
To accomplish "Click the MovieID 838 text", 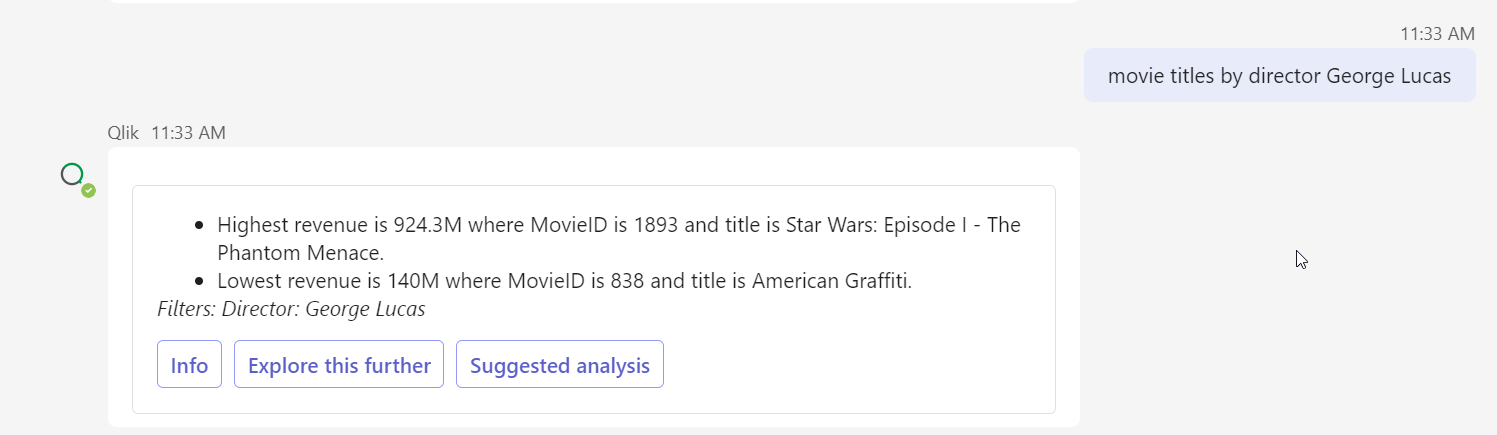I will (x=573, y=281).
